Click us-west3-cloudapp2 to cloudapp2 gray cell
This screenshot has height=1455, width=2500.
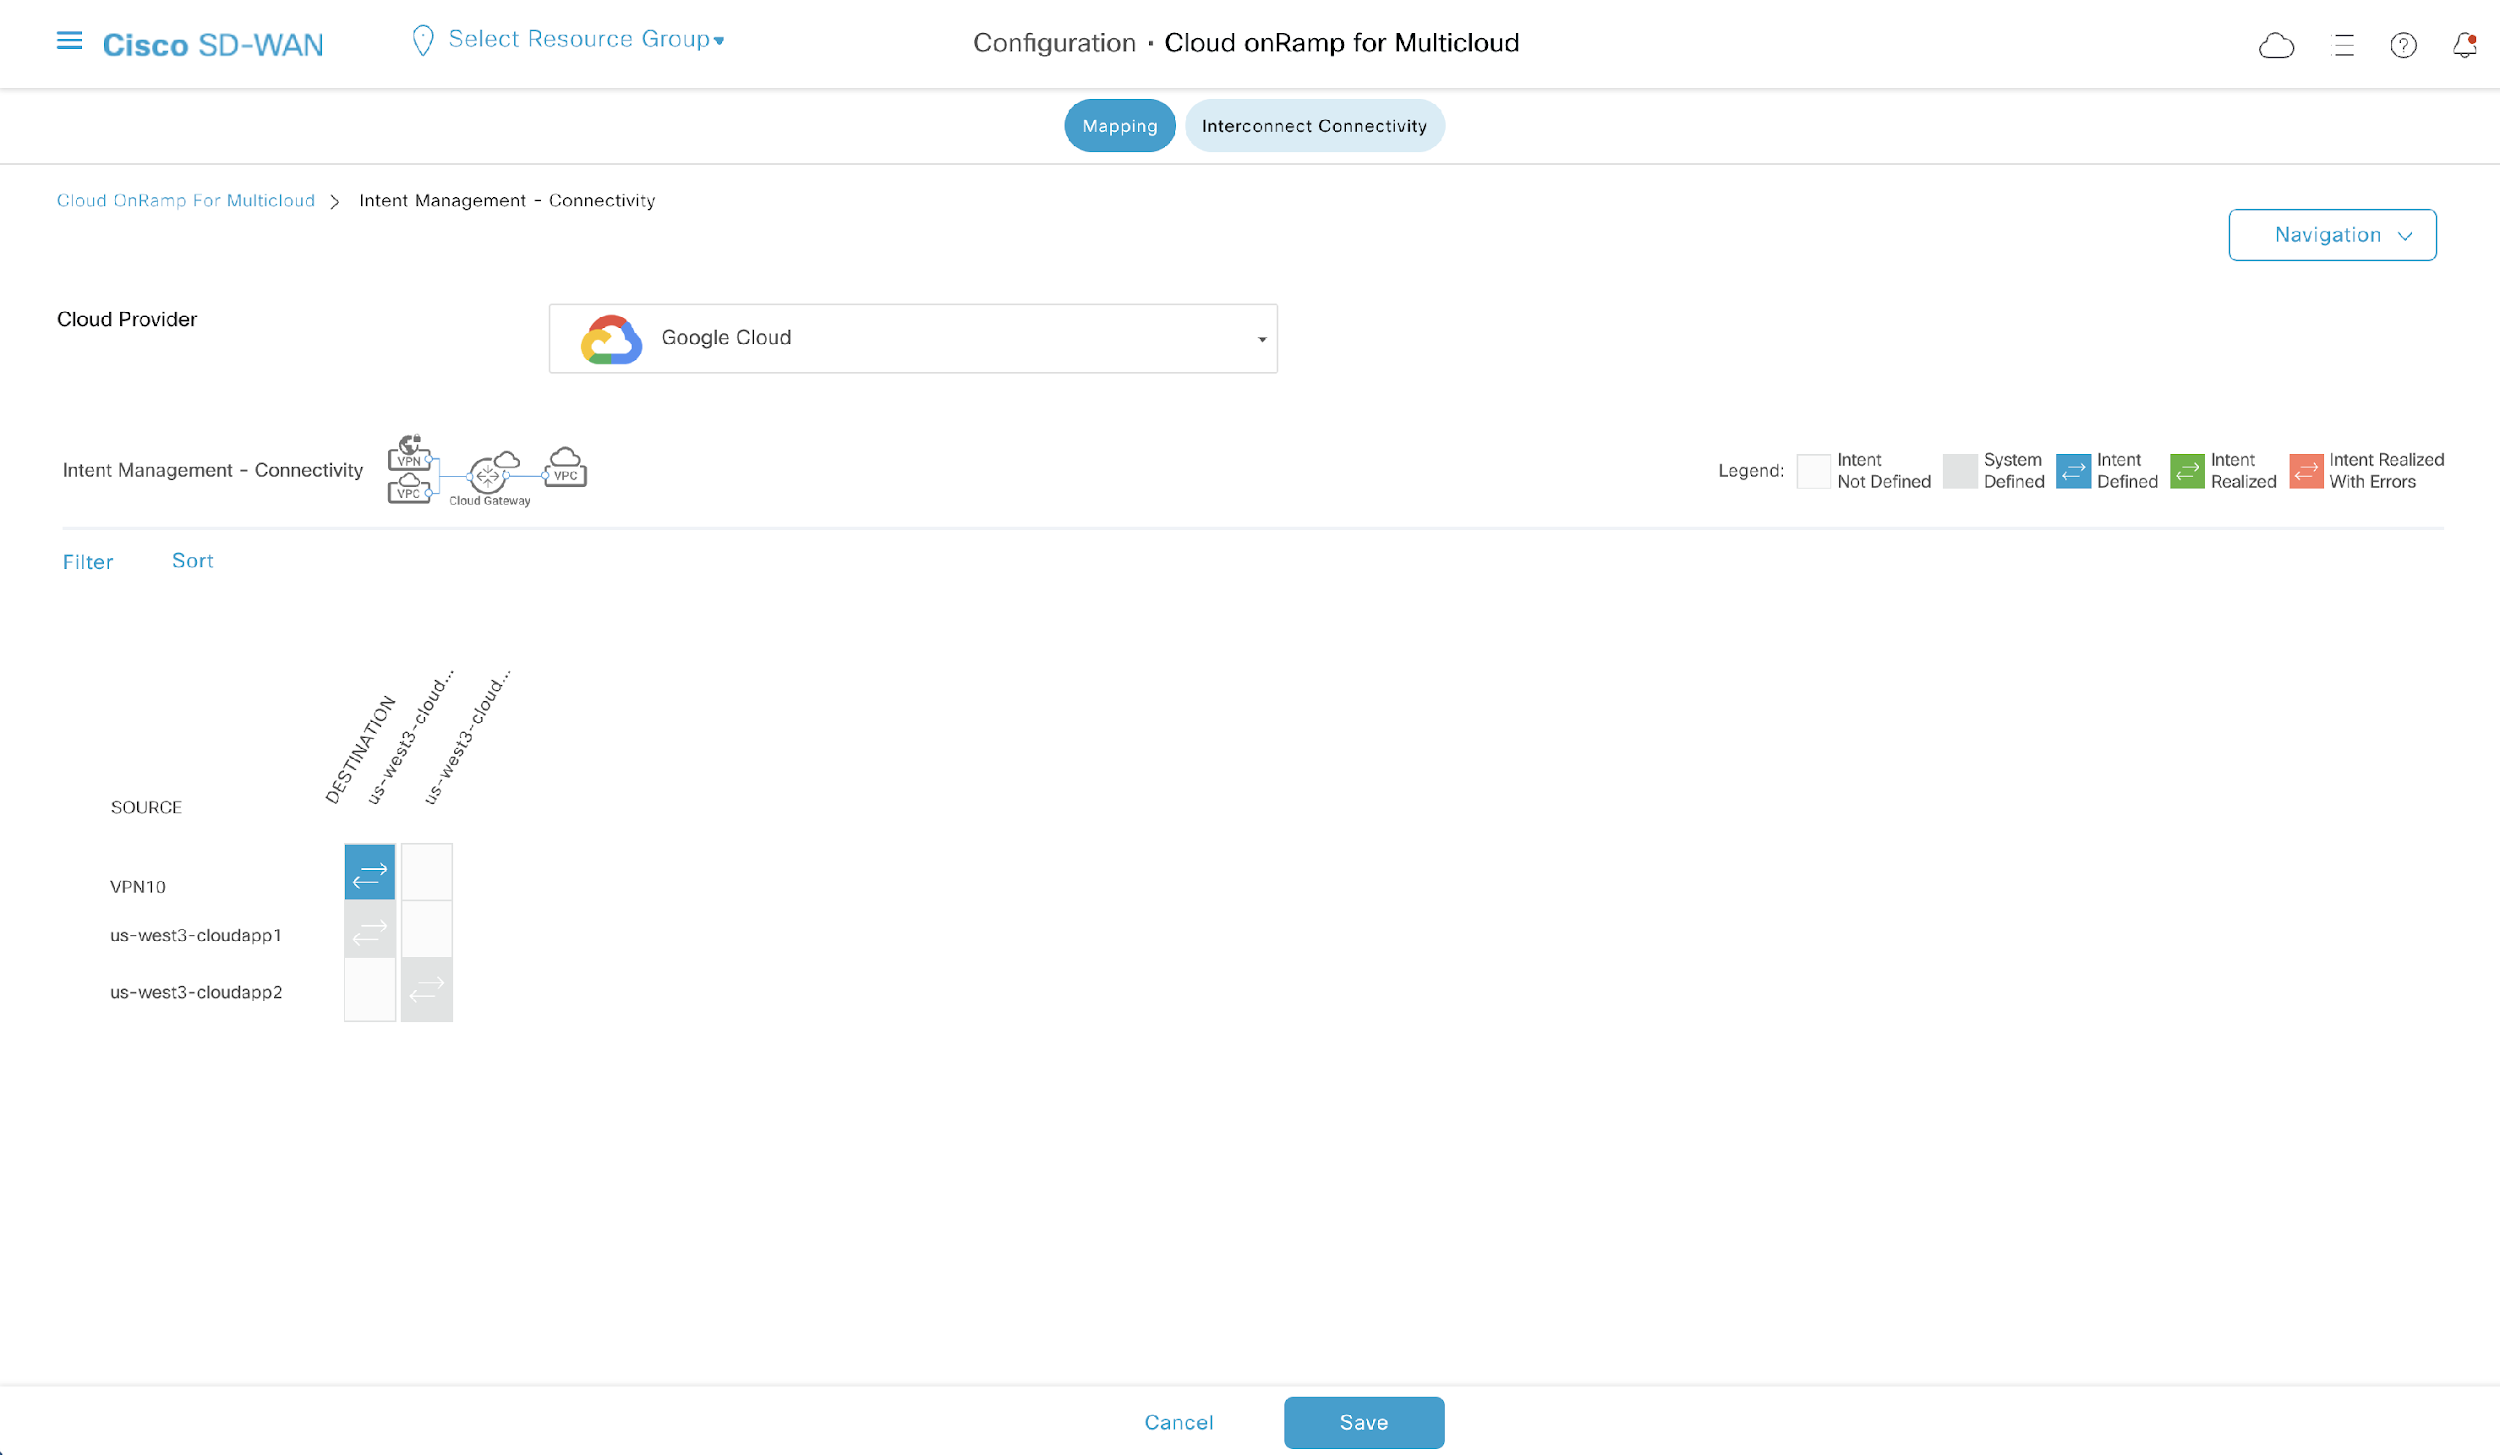pyautogui.click(x=427, y=989)
